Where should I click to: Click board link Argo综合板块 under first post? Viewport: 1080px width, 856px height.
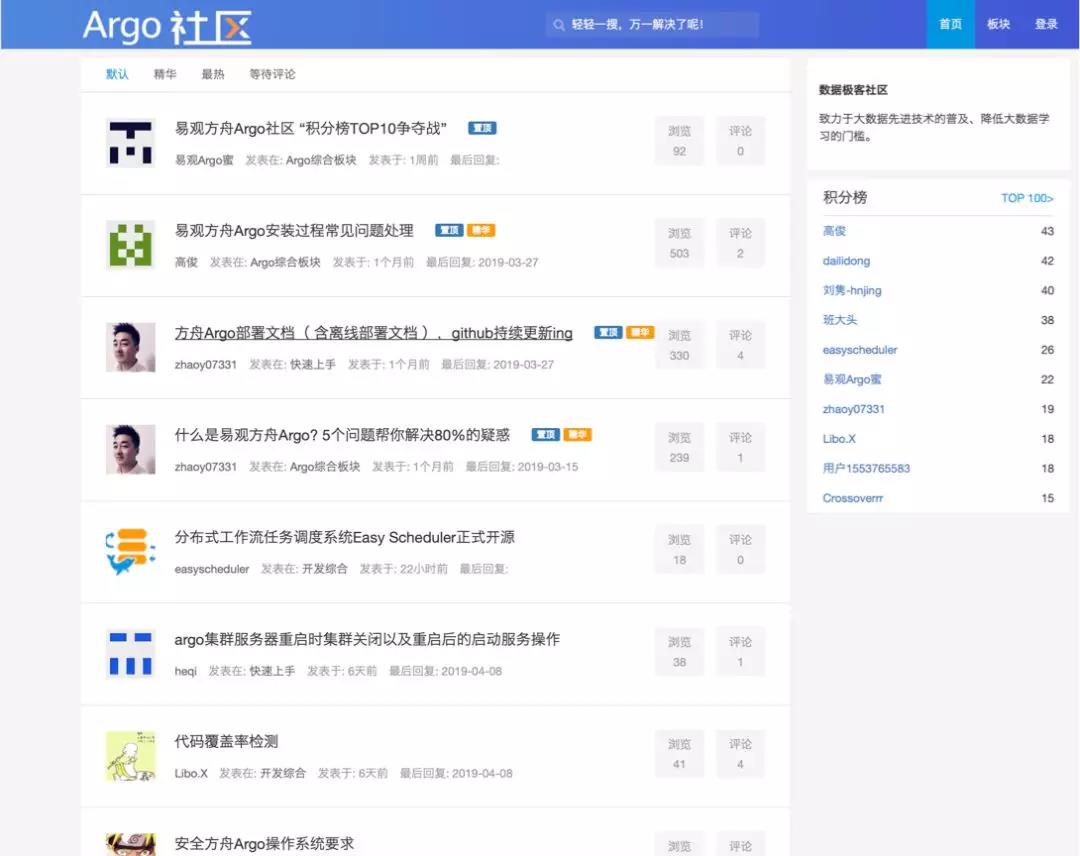click(x=321, y=160)
